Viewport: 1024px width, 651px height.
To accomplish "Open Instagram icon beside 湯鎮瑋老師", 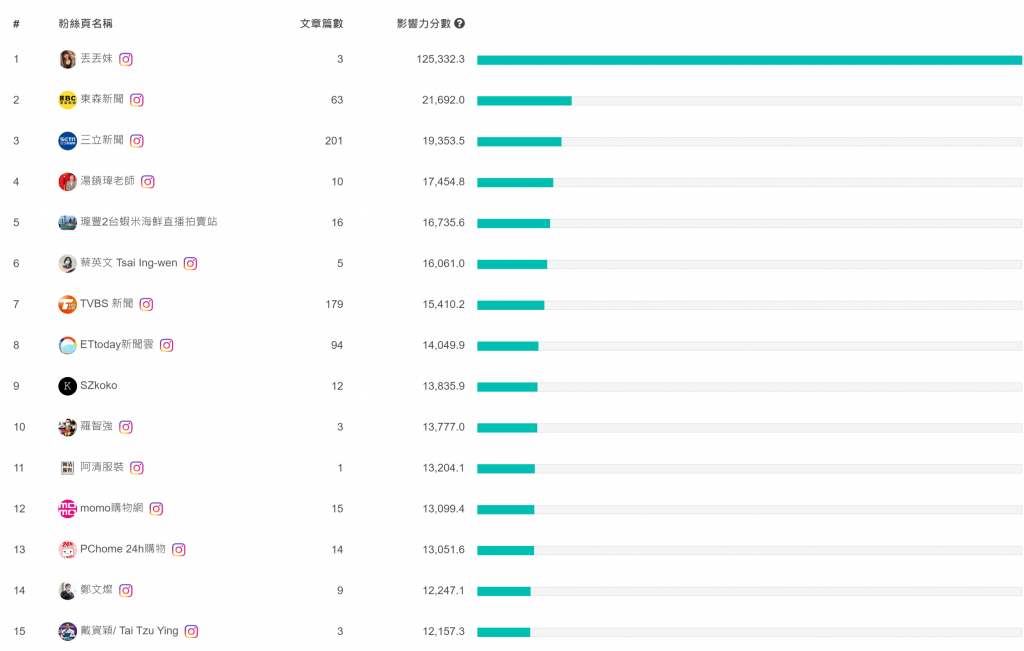I will coord(148,182).
